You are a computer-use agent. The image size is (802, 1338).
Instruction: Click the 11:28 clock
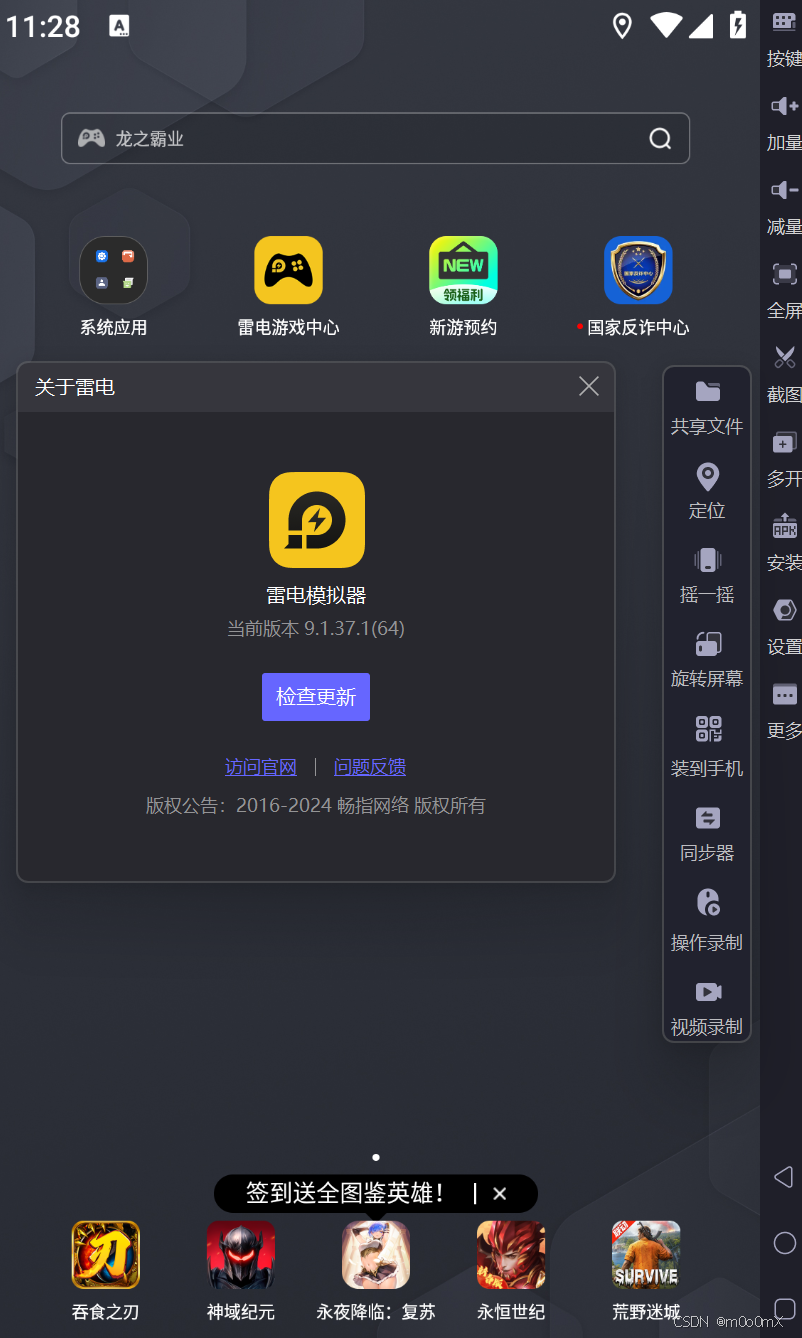43,26
